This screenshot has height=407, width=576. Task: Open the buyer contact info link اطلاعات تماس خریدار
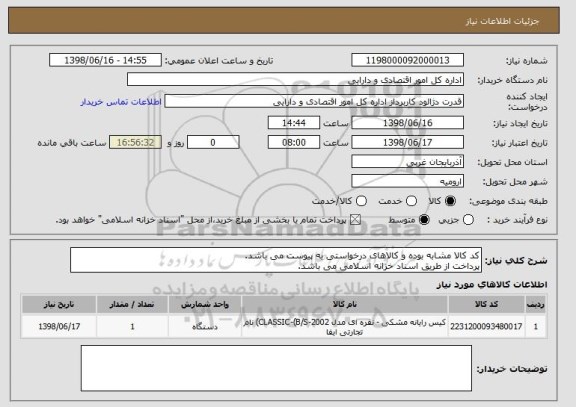point(121,102)
